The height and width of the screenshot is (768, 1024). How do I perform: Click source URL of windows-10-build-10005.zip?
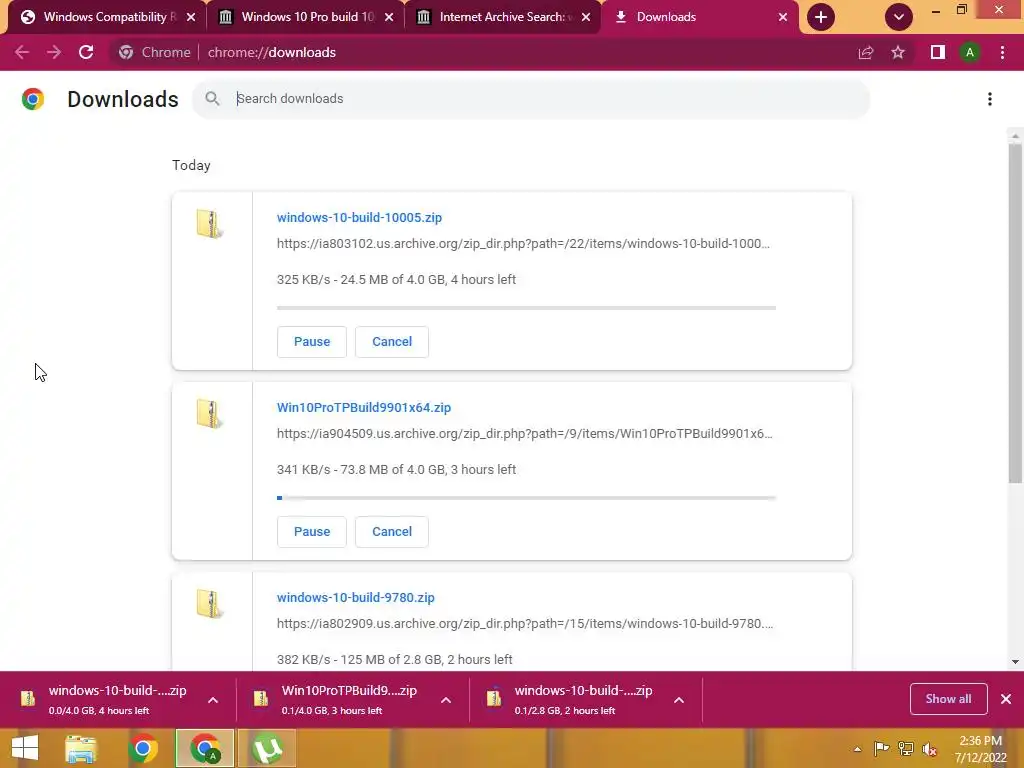(523, 244)
